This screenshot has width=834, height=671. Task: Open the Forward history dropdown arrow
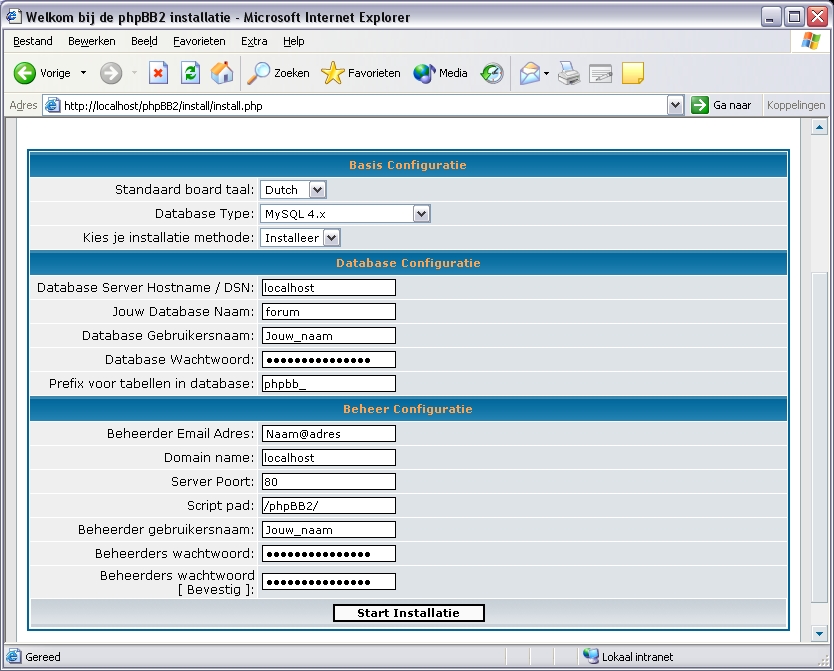tap(134, 73)
